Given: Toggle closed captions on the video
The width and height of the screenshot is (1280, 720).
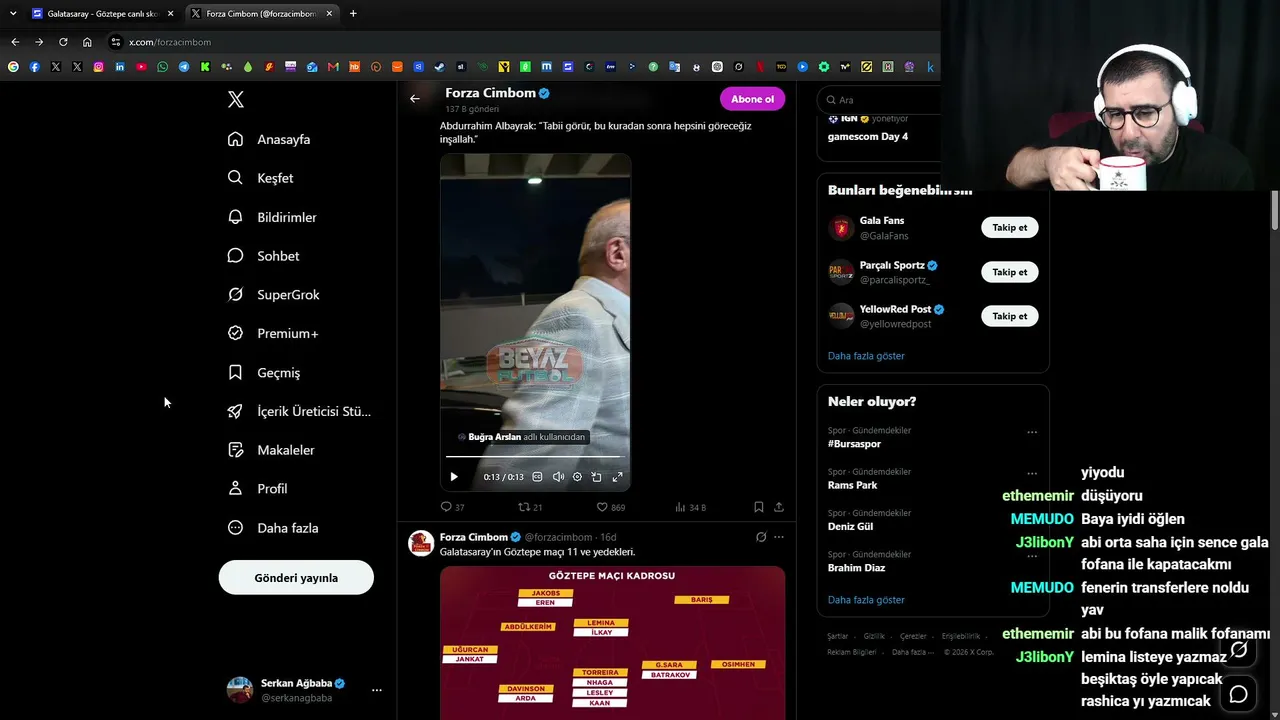Looking at the screenshot, I should point(537,477).
